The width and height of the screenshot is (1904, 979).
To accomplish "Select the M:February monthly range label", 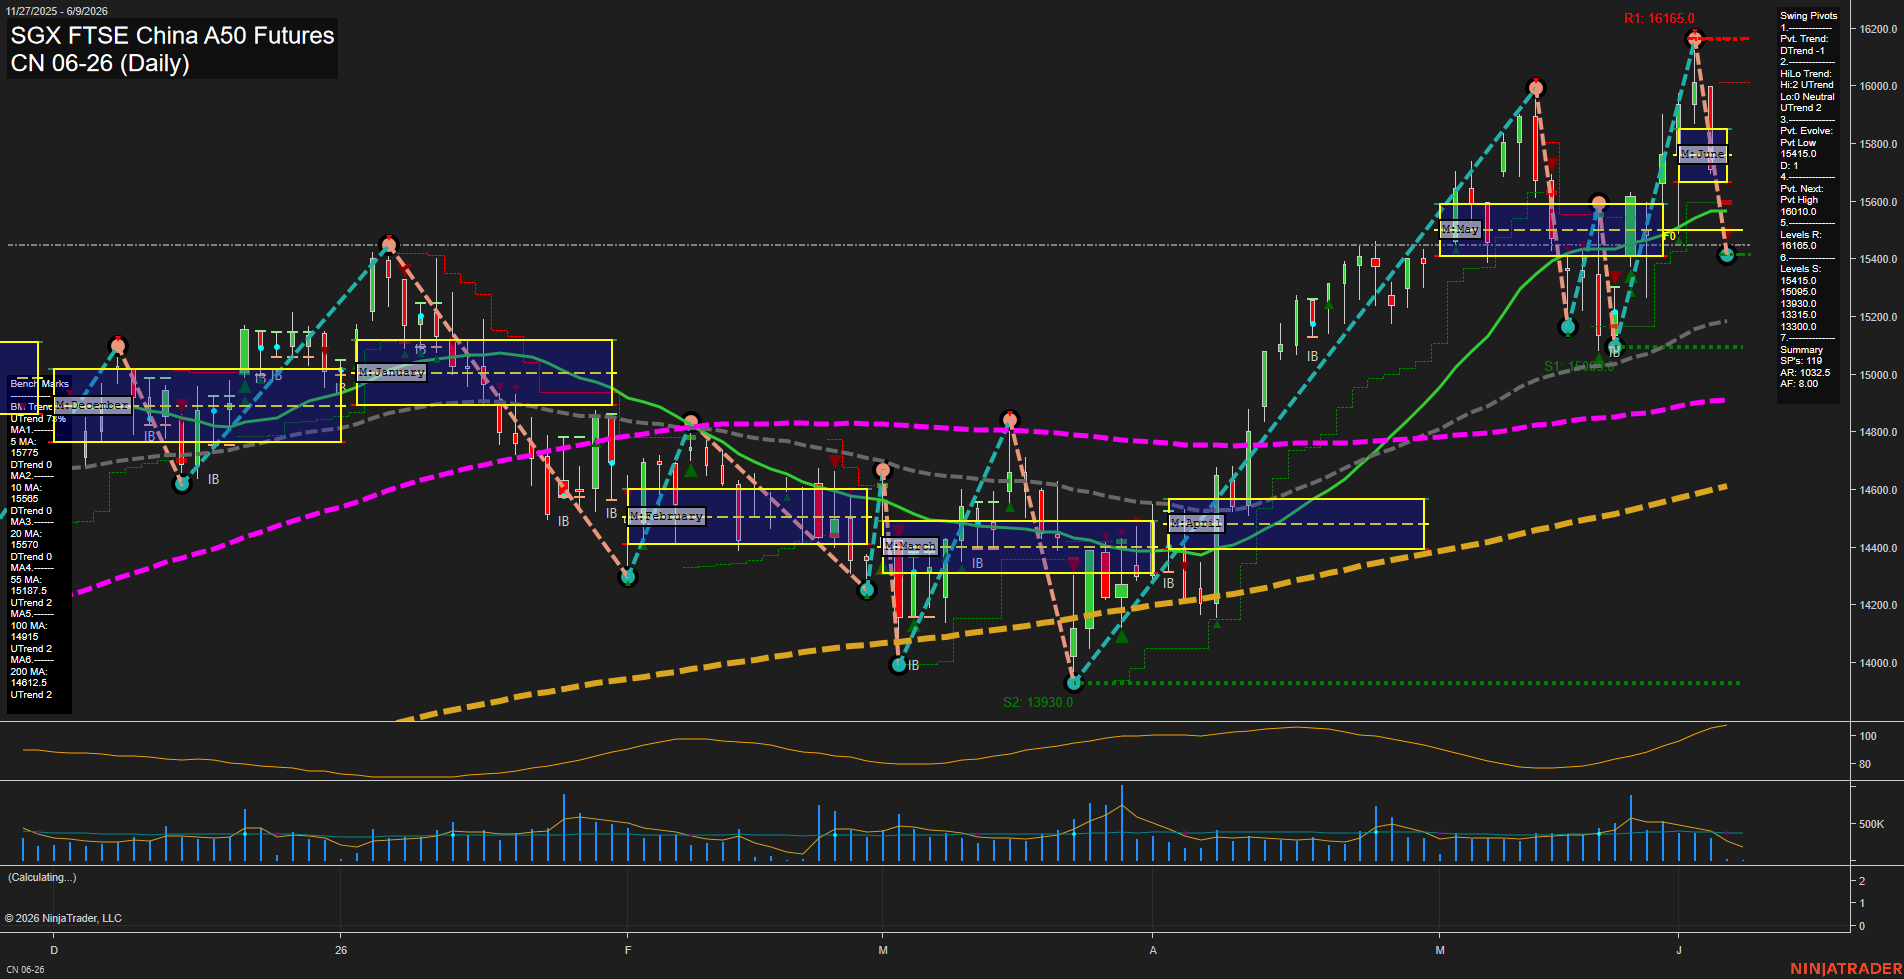I will (x=667, y=516).
